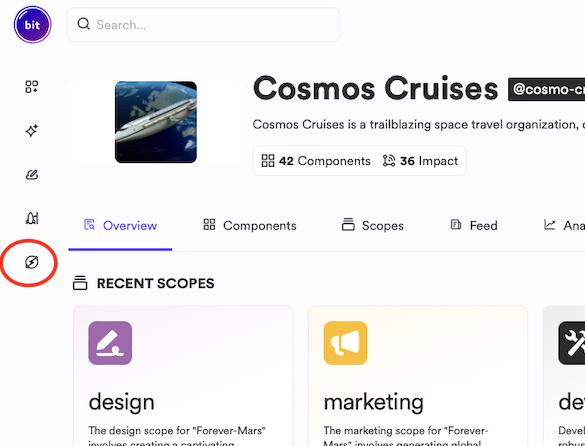Viewport: 585px width, 446px height.
Task: Click the purple design scope icon
Action: 110,343
